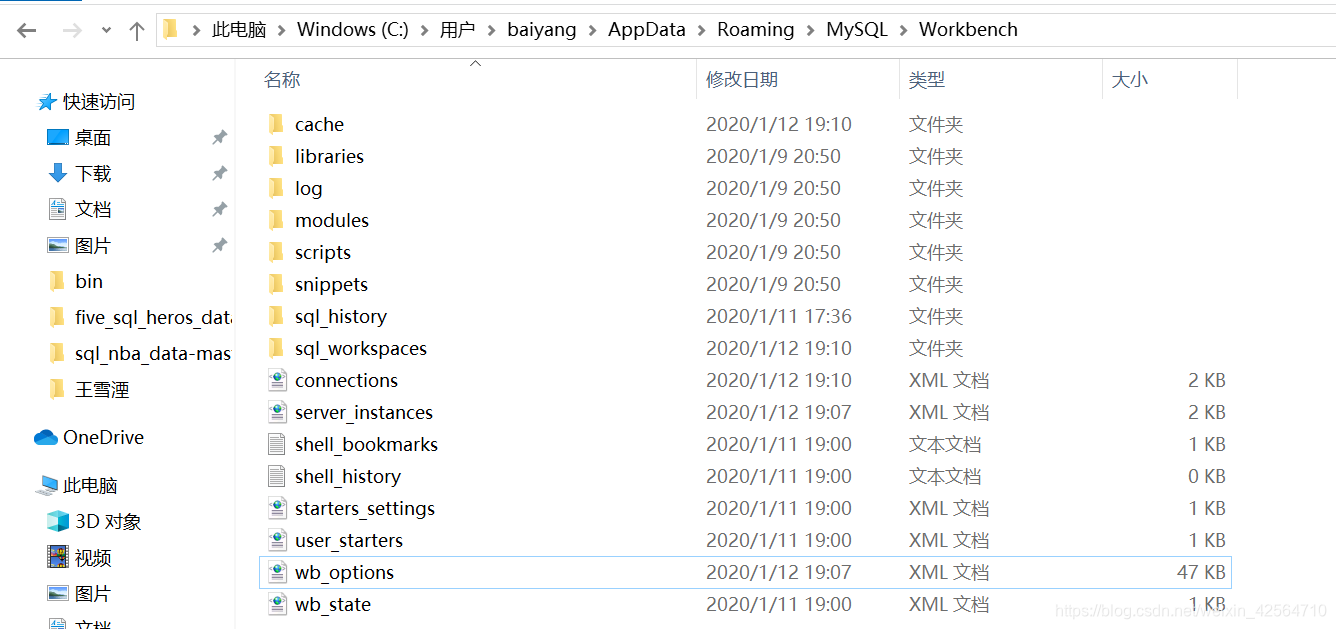This screenshot has width=1336, height=629.
Task: Select the cache folder icon
Action: click(x=277, y=124)
